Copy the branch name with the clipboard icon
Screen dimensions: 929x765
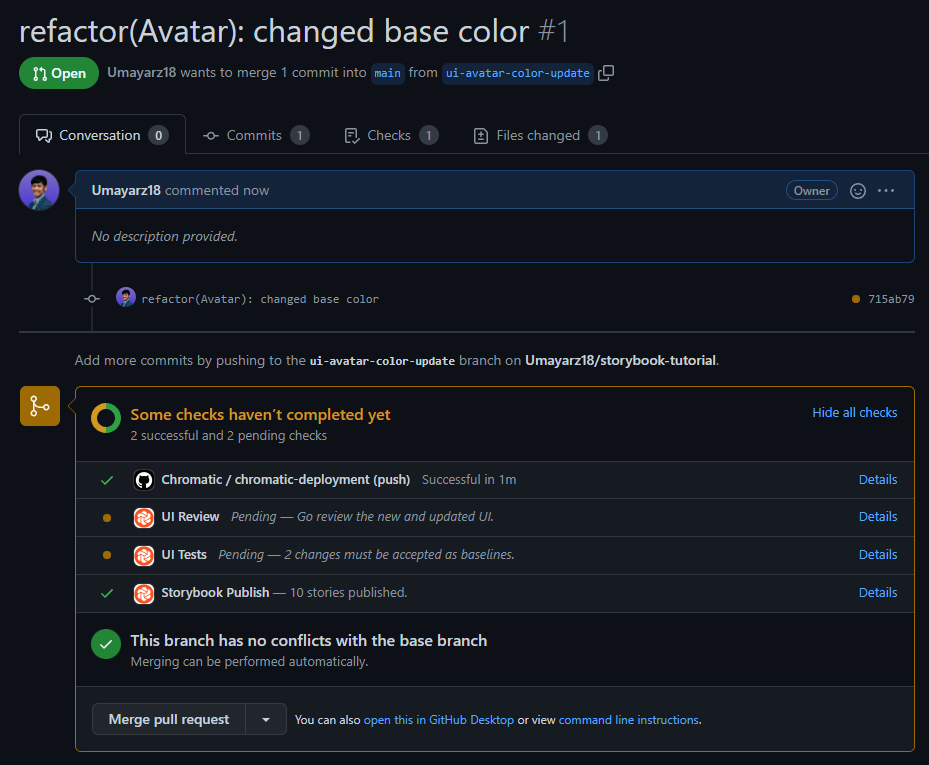606,73
